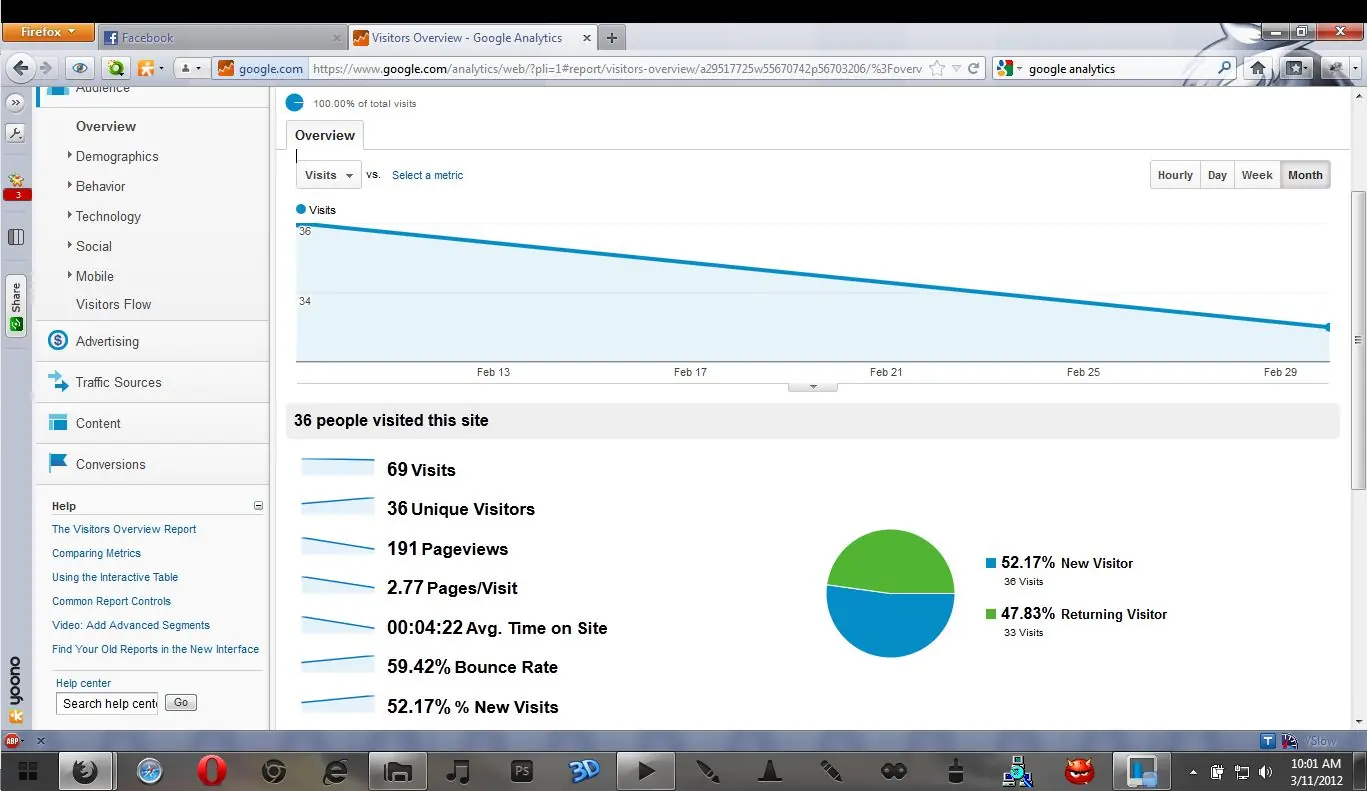Click the Yoono Share button

coord(15,306)
